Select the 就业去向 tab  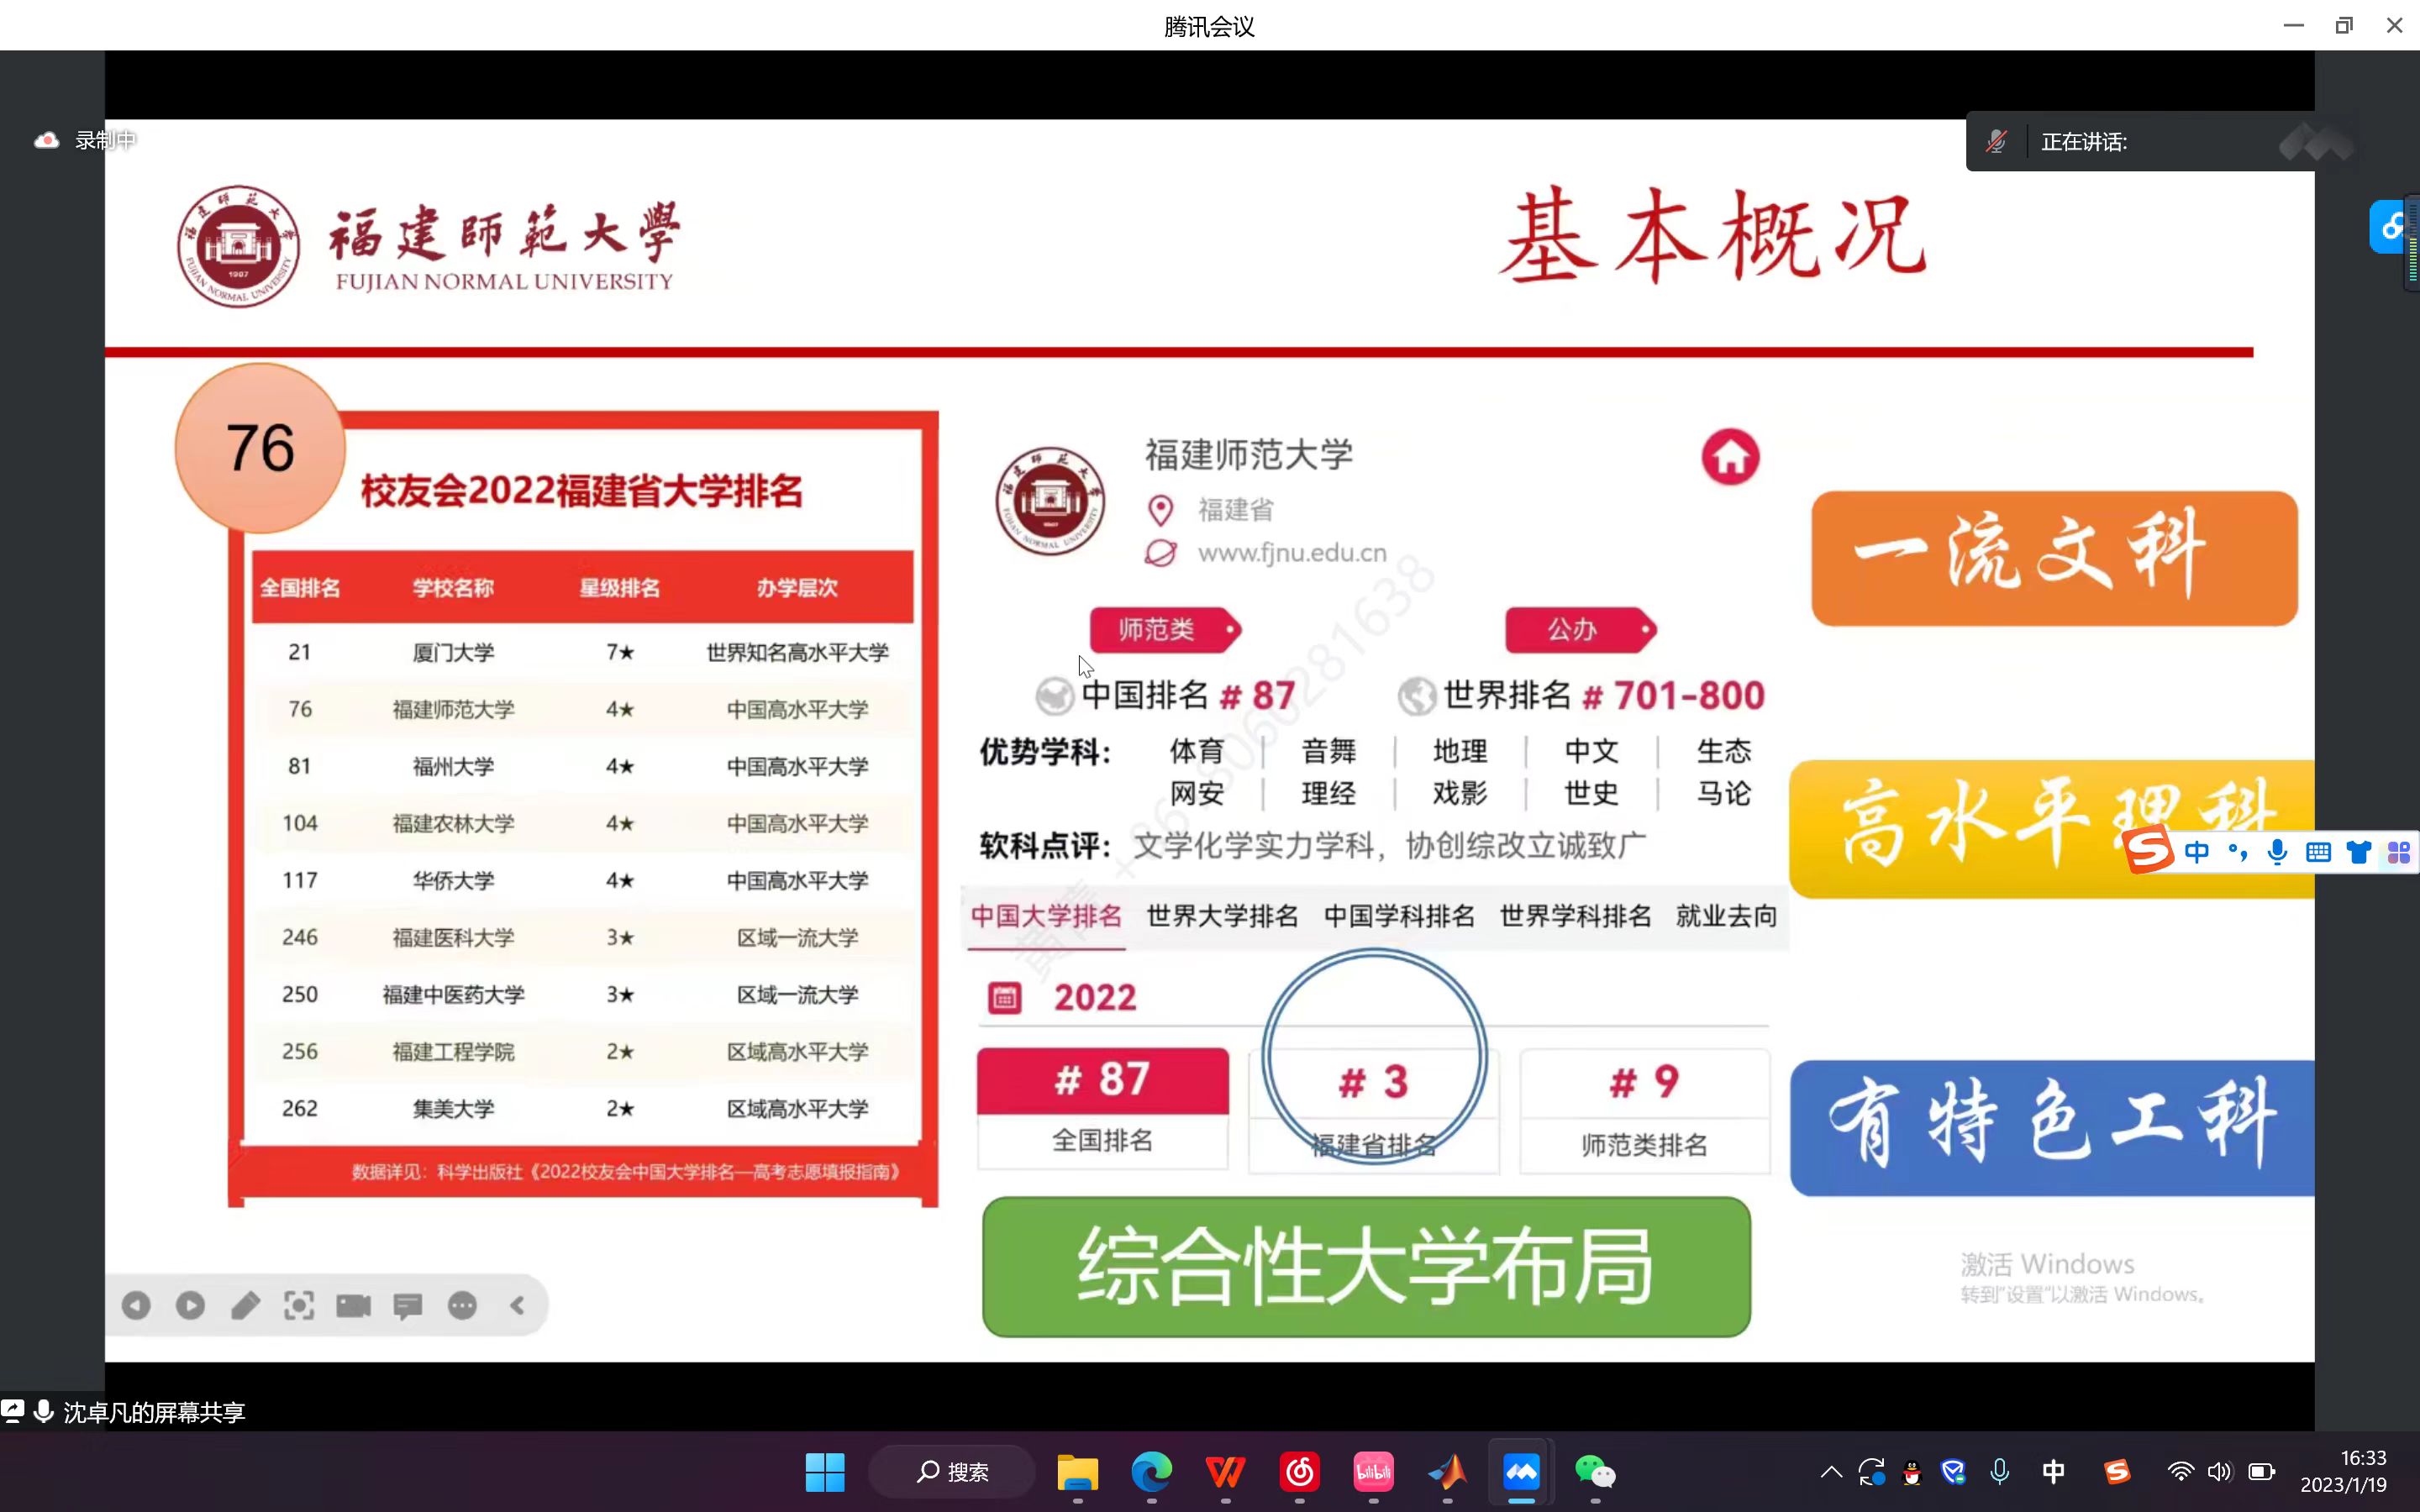click(x=1726, y=916)
